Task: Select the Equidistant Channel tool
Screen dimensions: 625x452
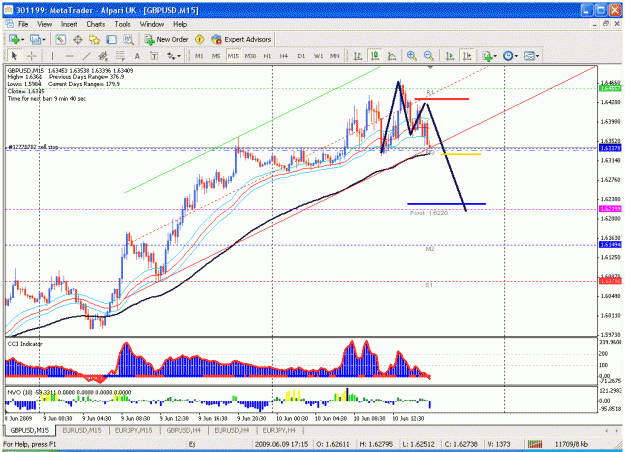Action: (103, 56)
